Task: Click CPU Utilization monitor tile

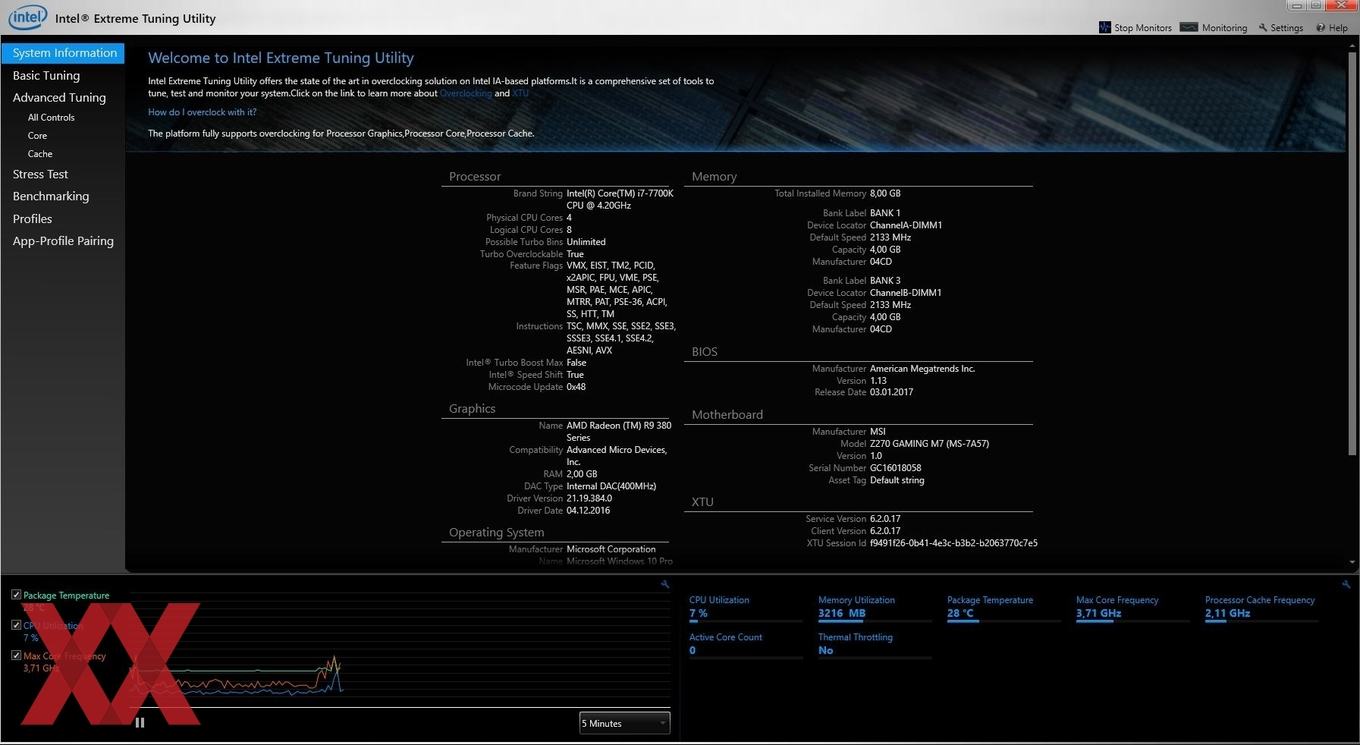Action: (745, 607)
